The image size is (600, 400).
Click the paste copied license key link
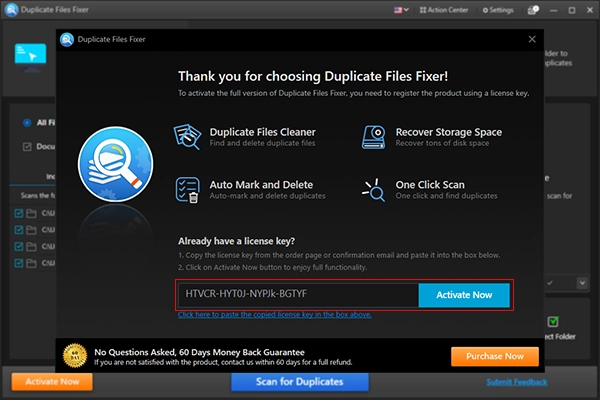pos(275,315)
